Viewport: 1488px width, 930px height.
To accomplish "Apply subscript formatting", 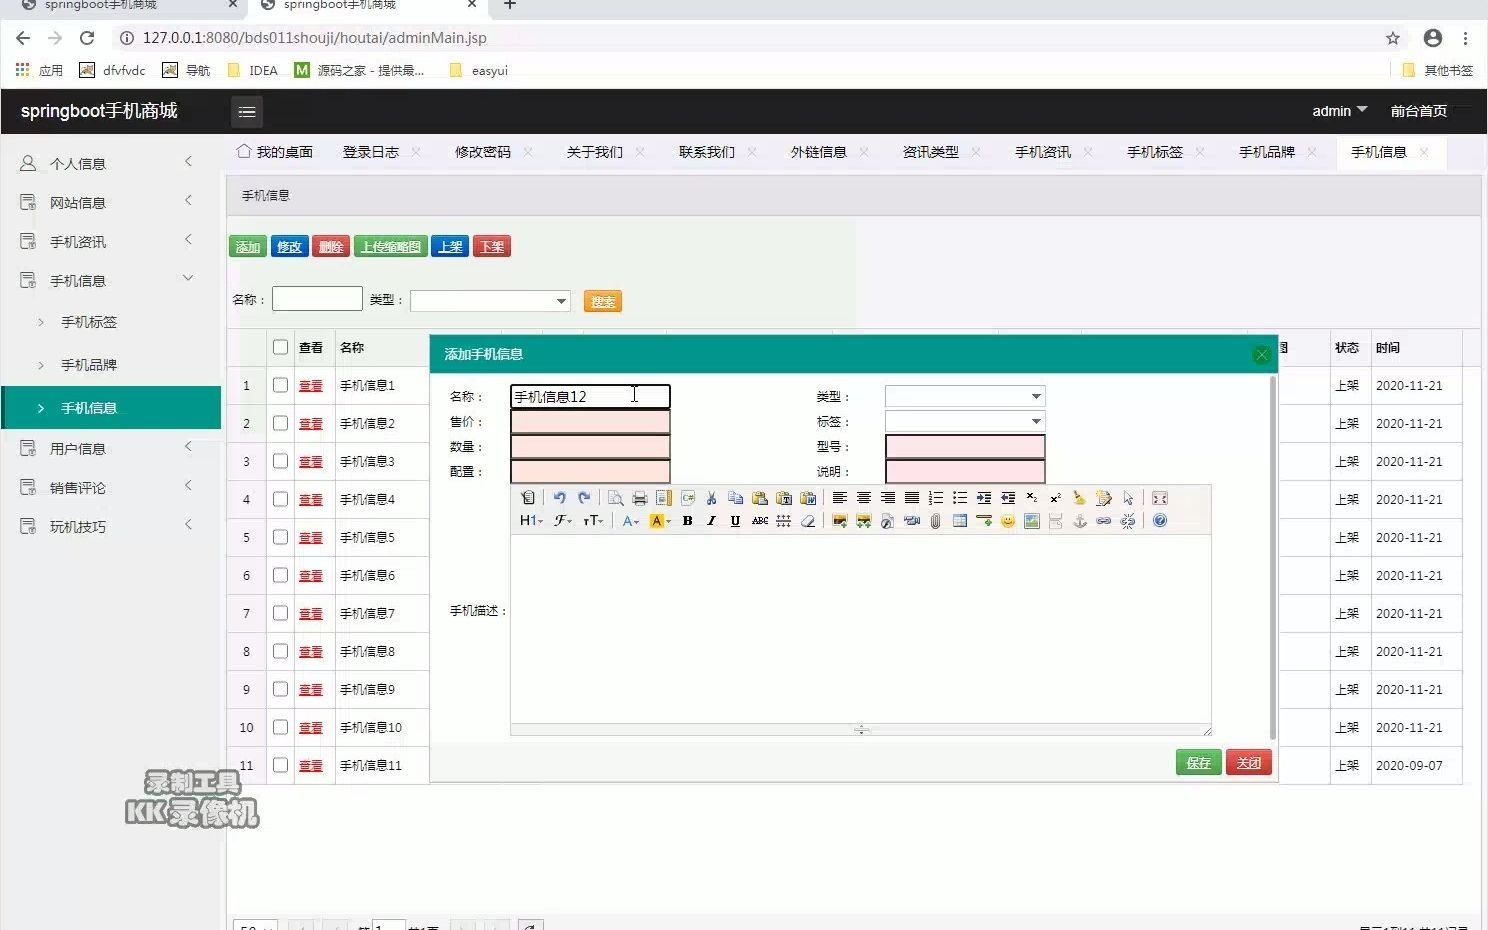I will coord(1031,498).
